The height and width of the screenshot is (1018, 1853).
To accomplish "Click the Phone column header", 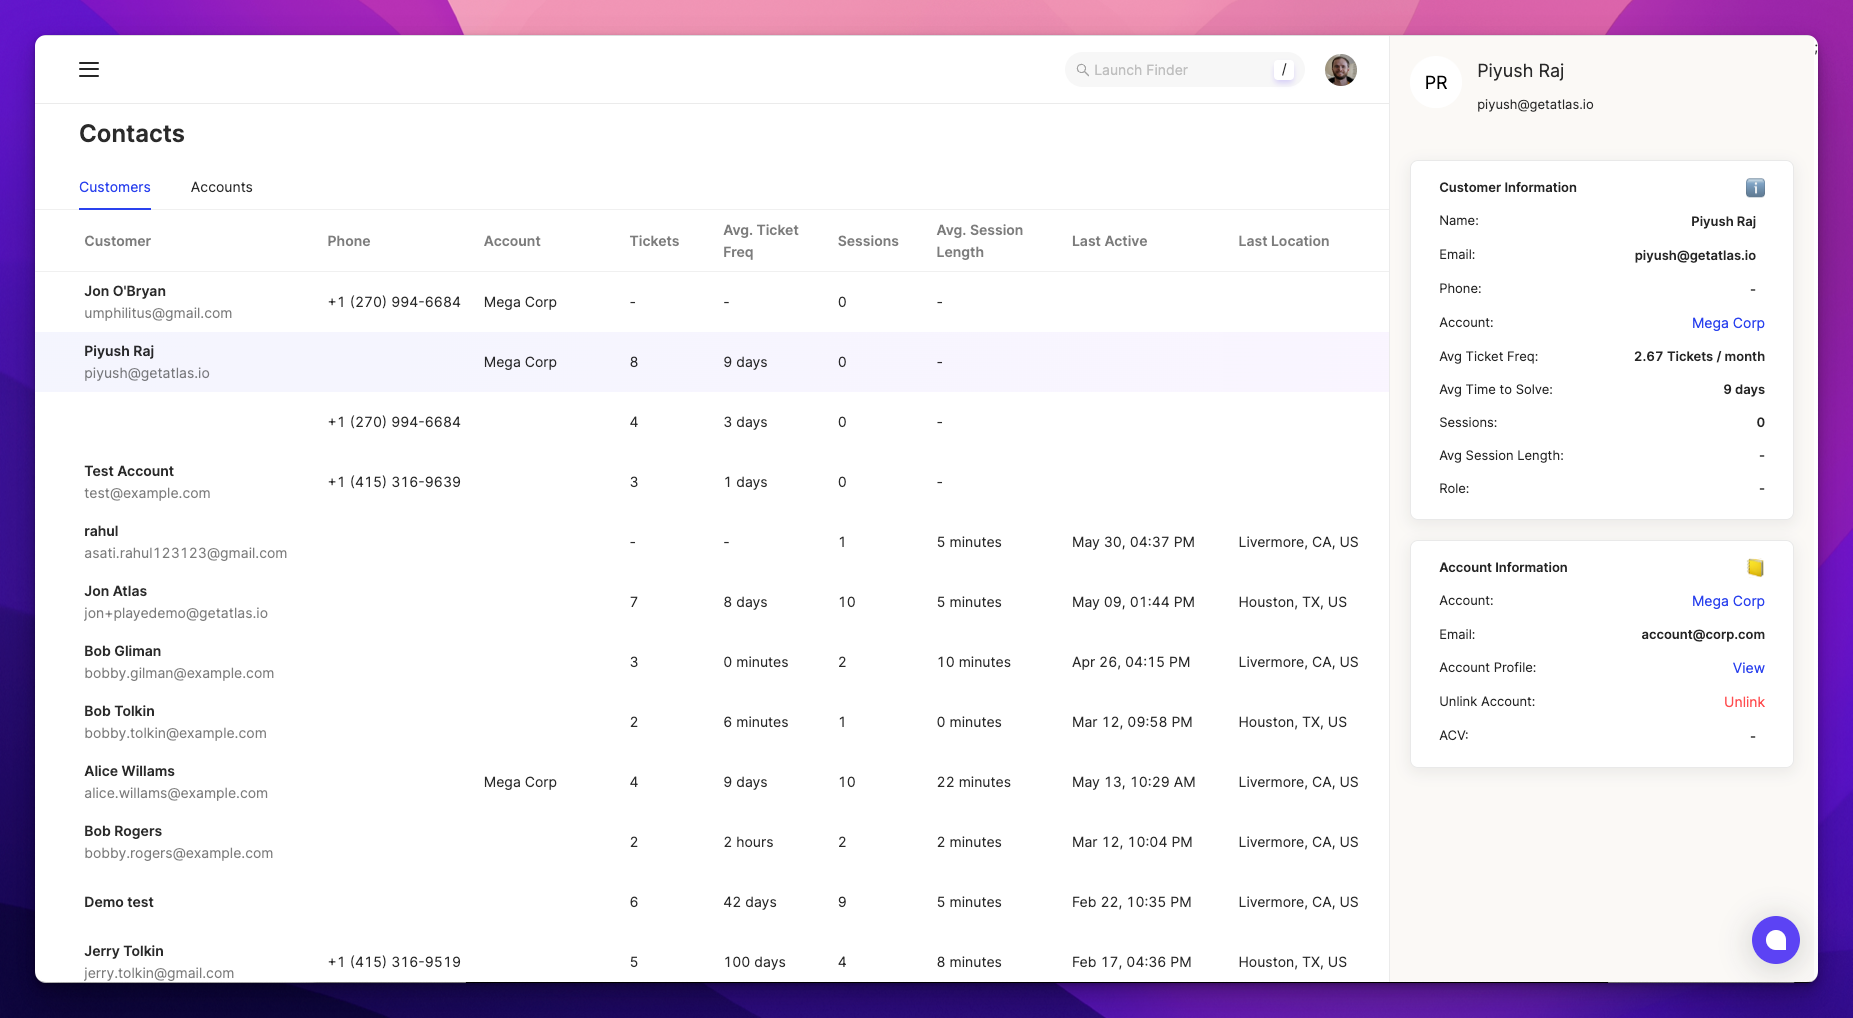I will tap(348, 241).
